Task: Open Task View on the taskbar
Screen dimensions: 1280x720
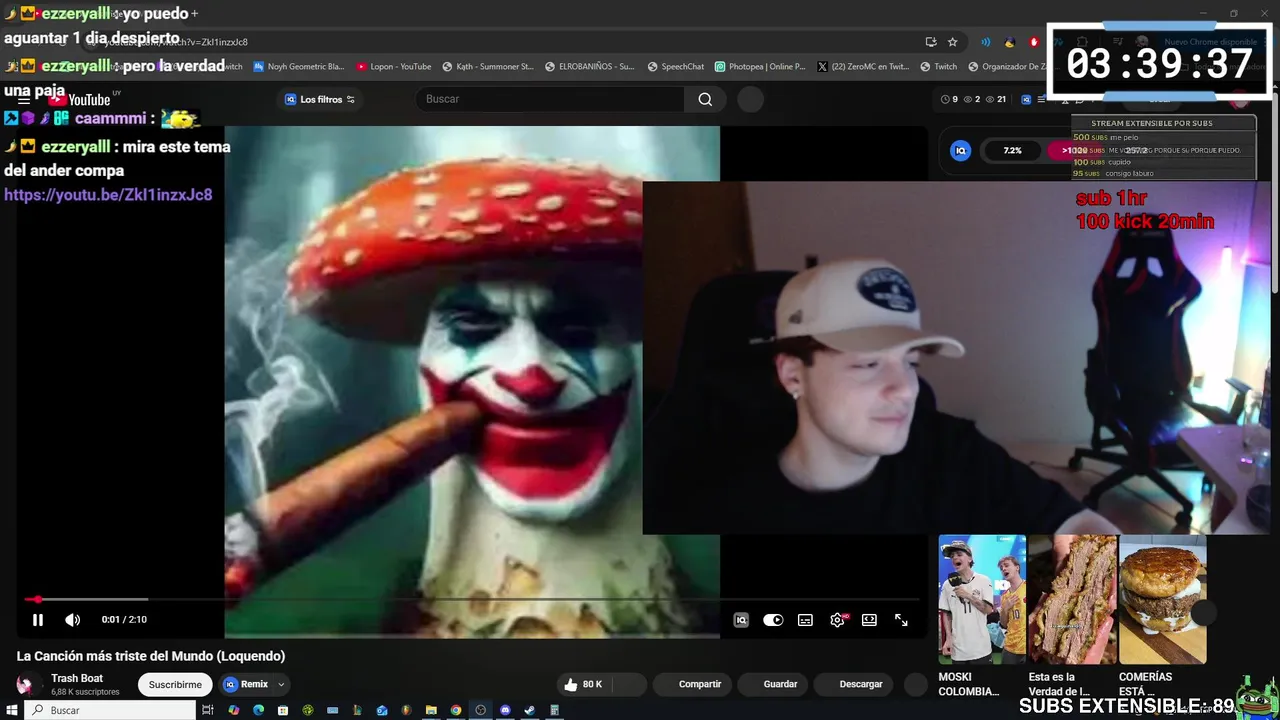Action: coord(208,710)
